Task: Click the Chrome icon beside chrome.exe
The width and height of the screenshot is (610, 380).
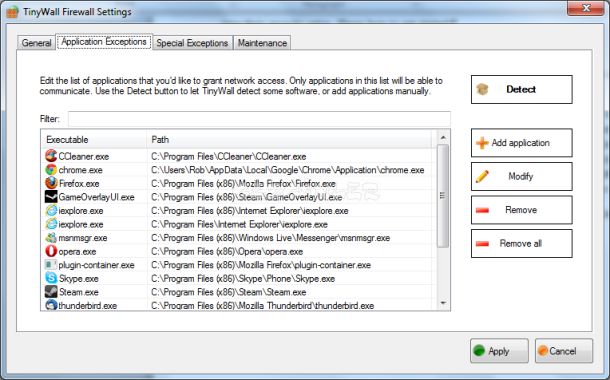Action: (x=51, y=170)
